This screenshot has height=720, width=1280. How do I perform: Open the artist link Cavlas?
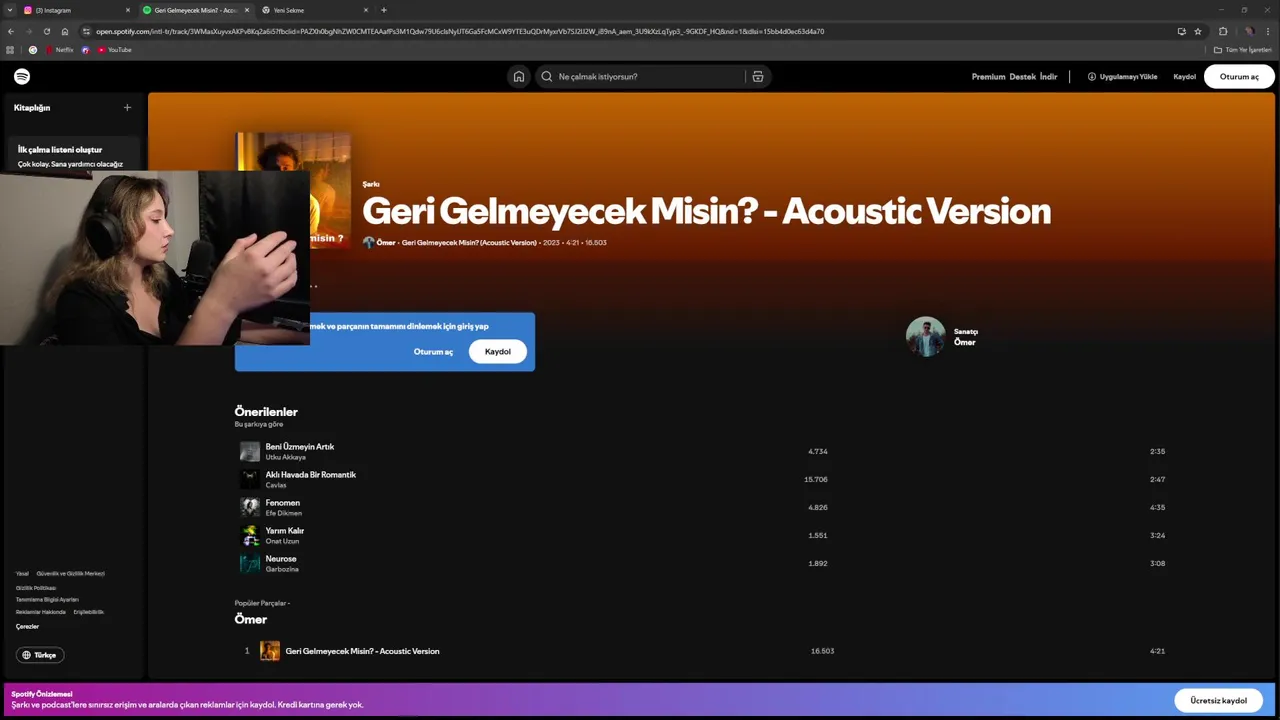coord(276,485)
